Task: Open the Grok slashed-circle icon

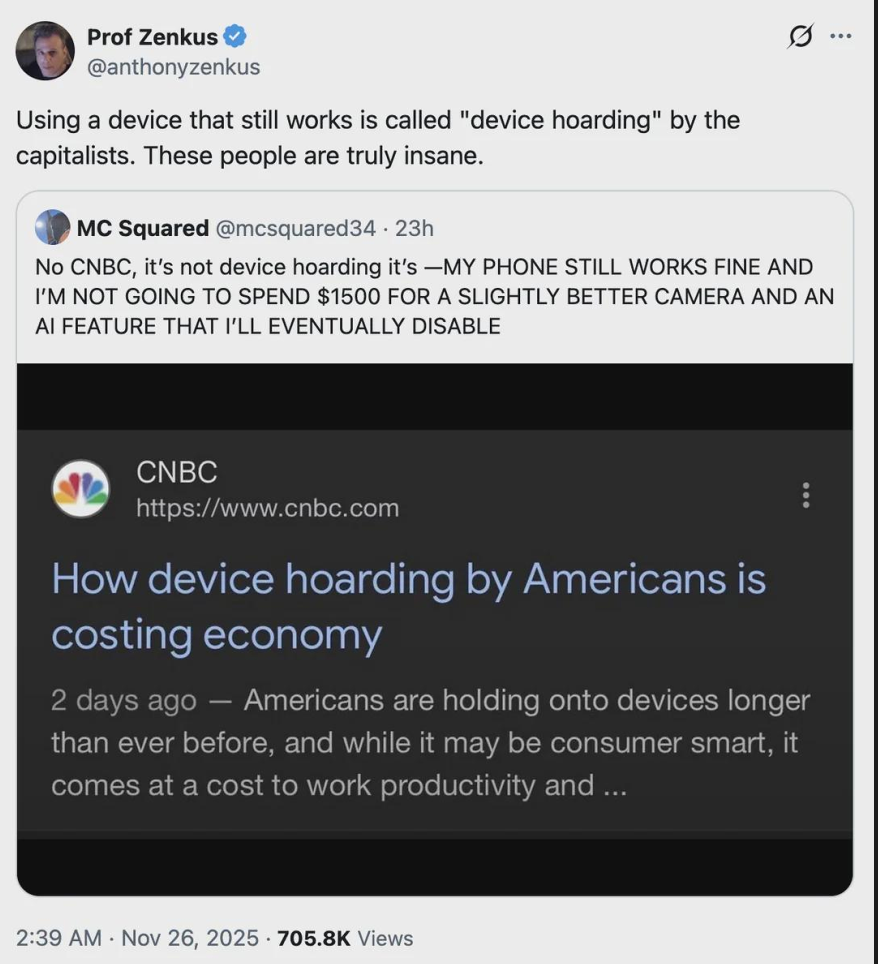Action: pyautogui.click(x=800, y=37)
